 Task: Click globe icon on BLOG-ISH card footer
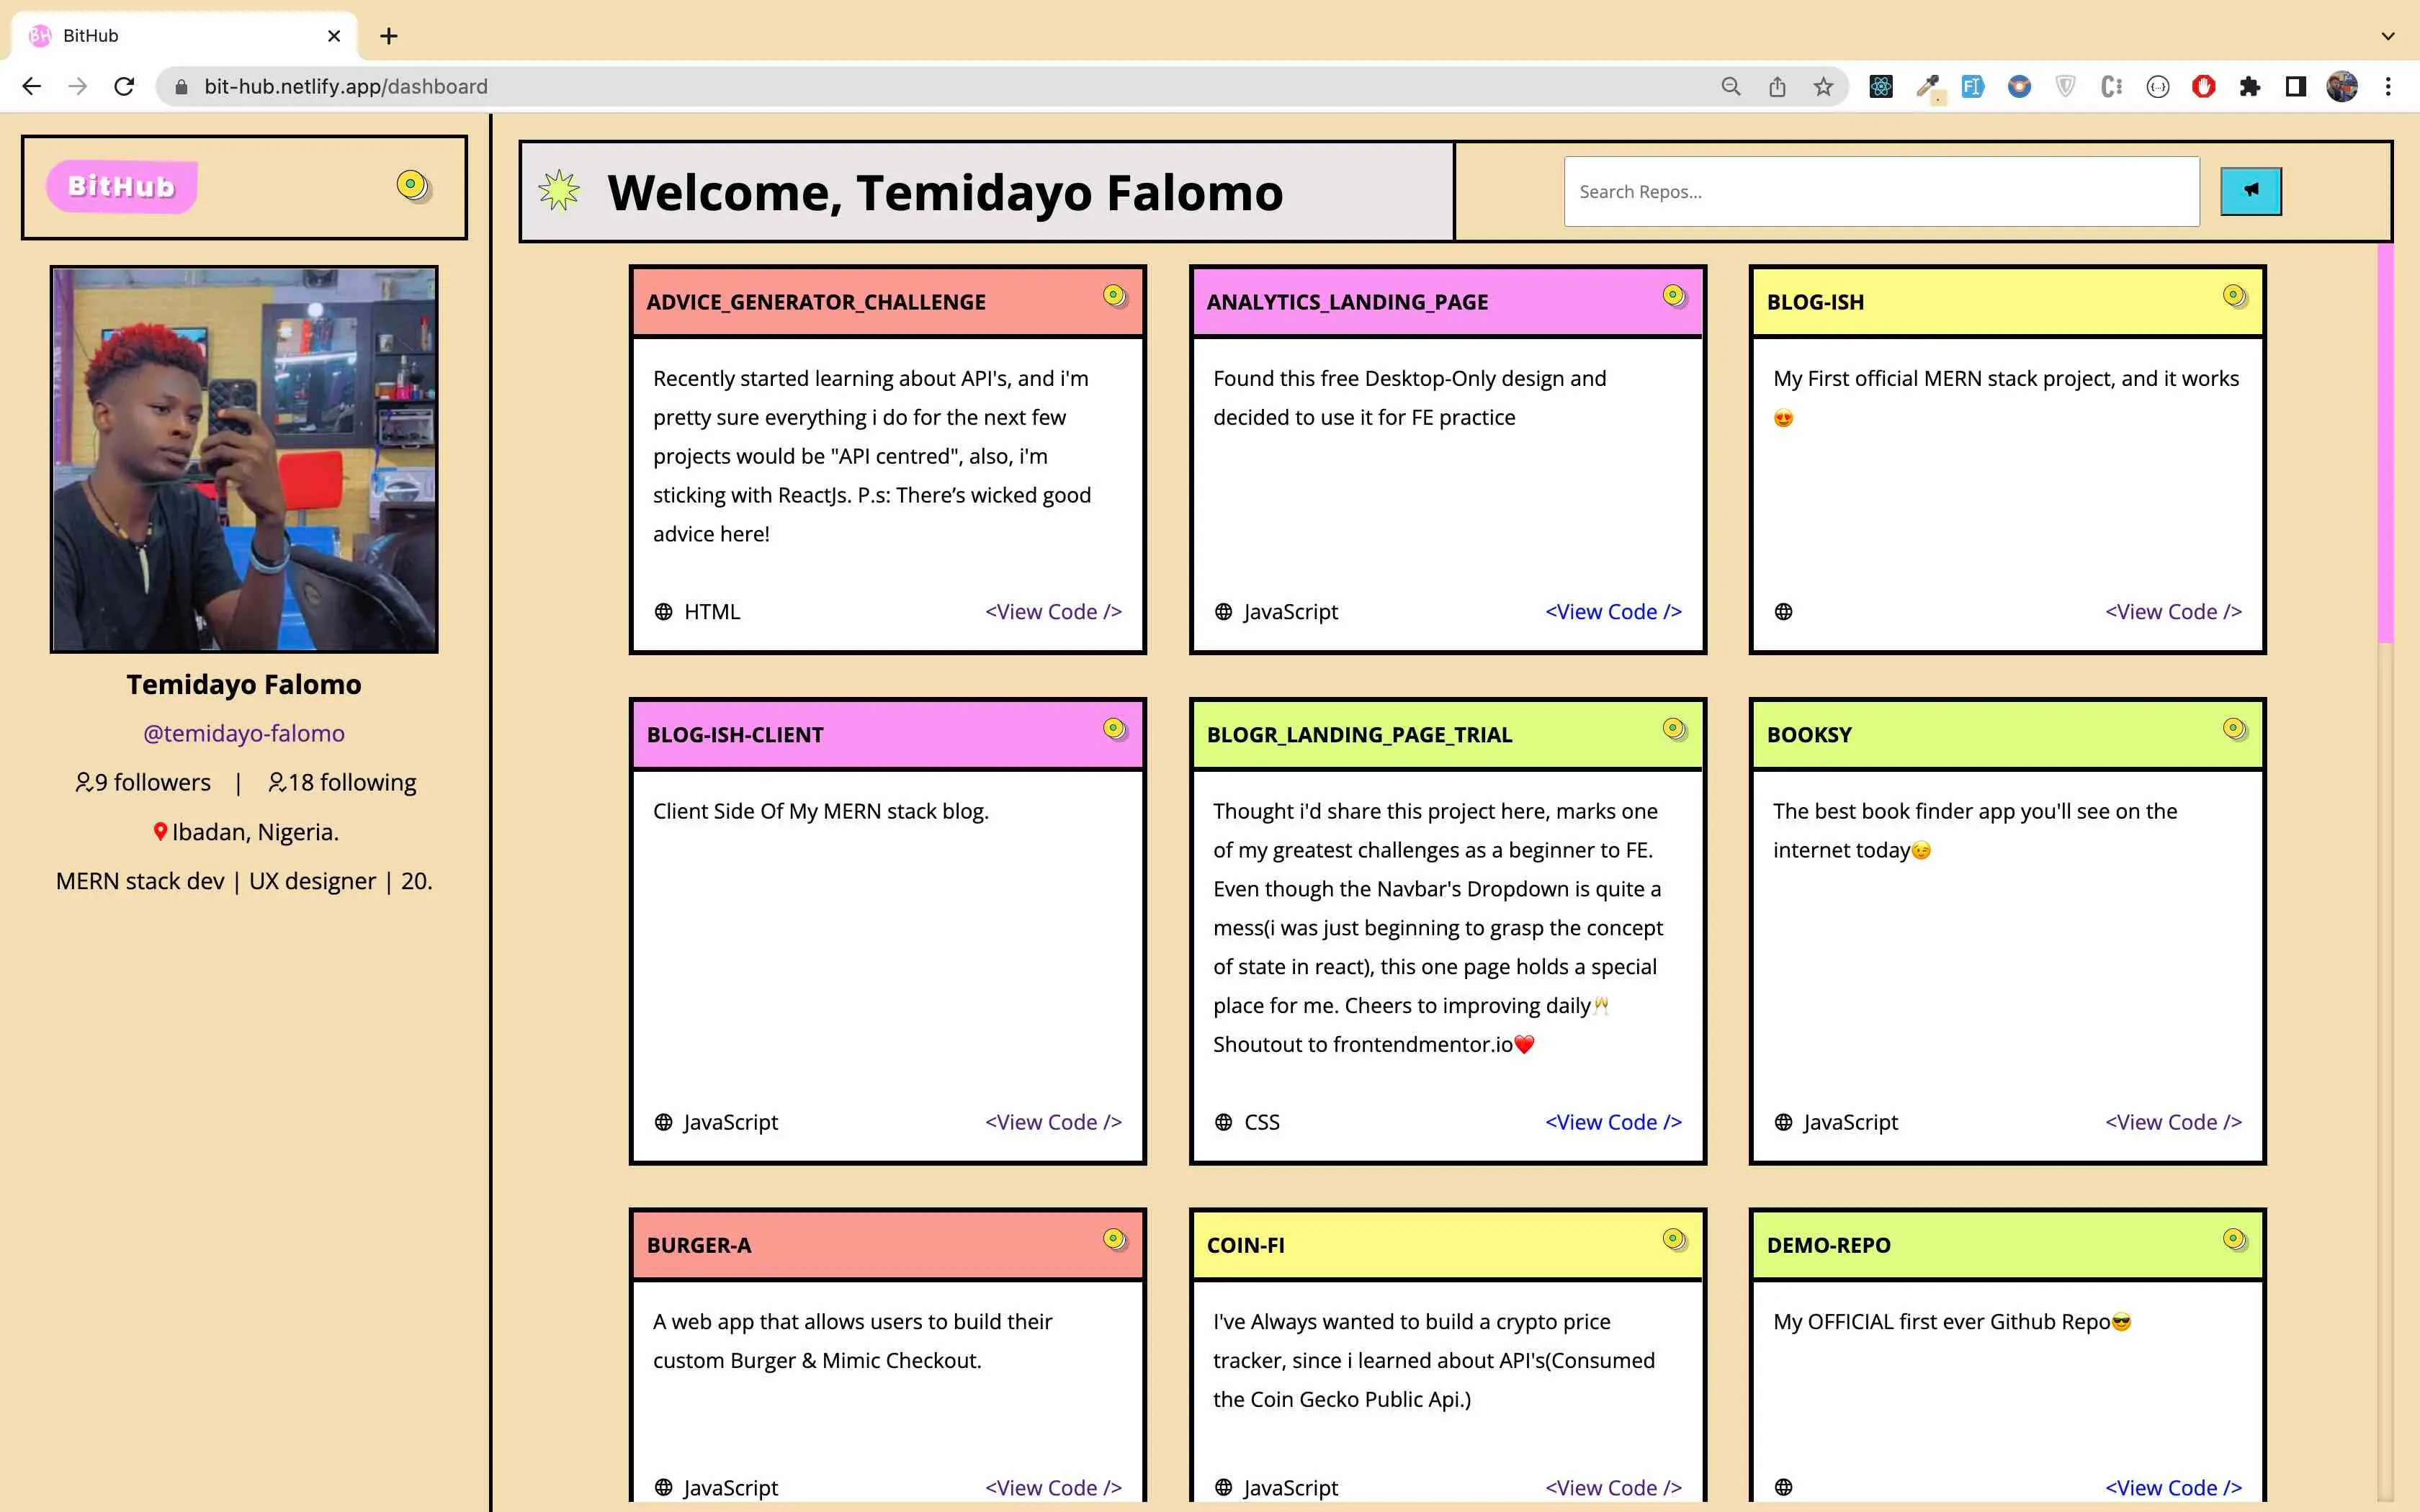pyautogui.click(x=1783, y=611)
